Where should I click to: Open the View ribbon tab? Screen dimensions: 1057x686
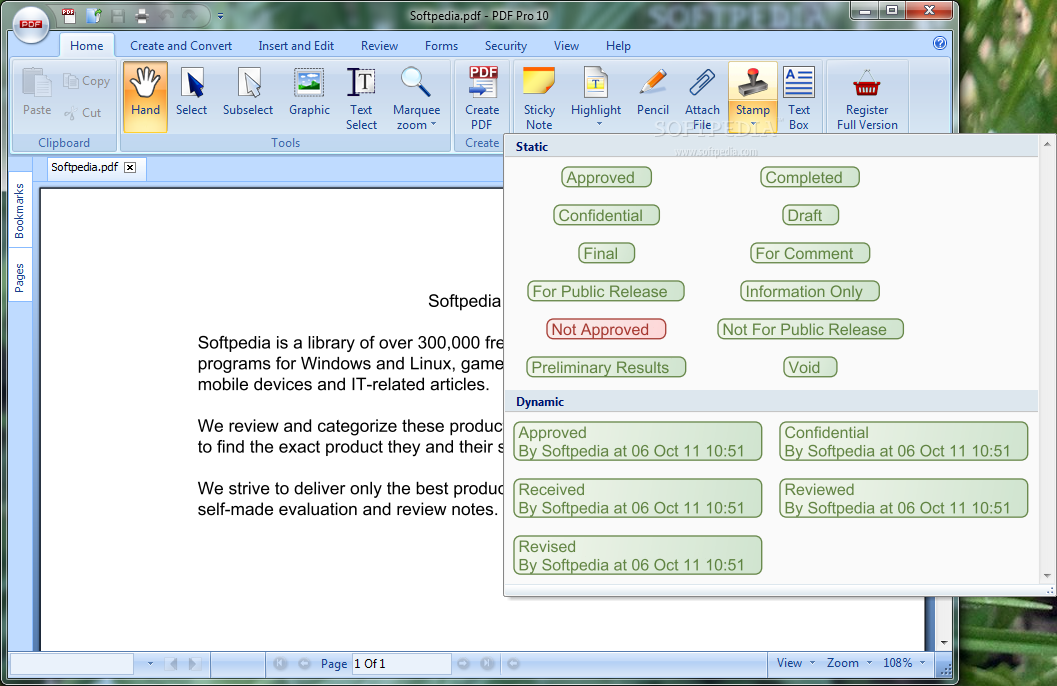[x=566, y=46]
